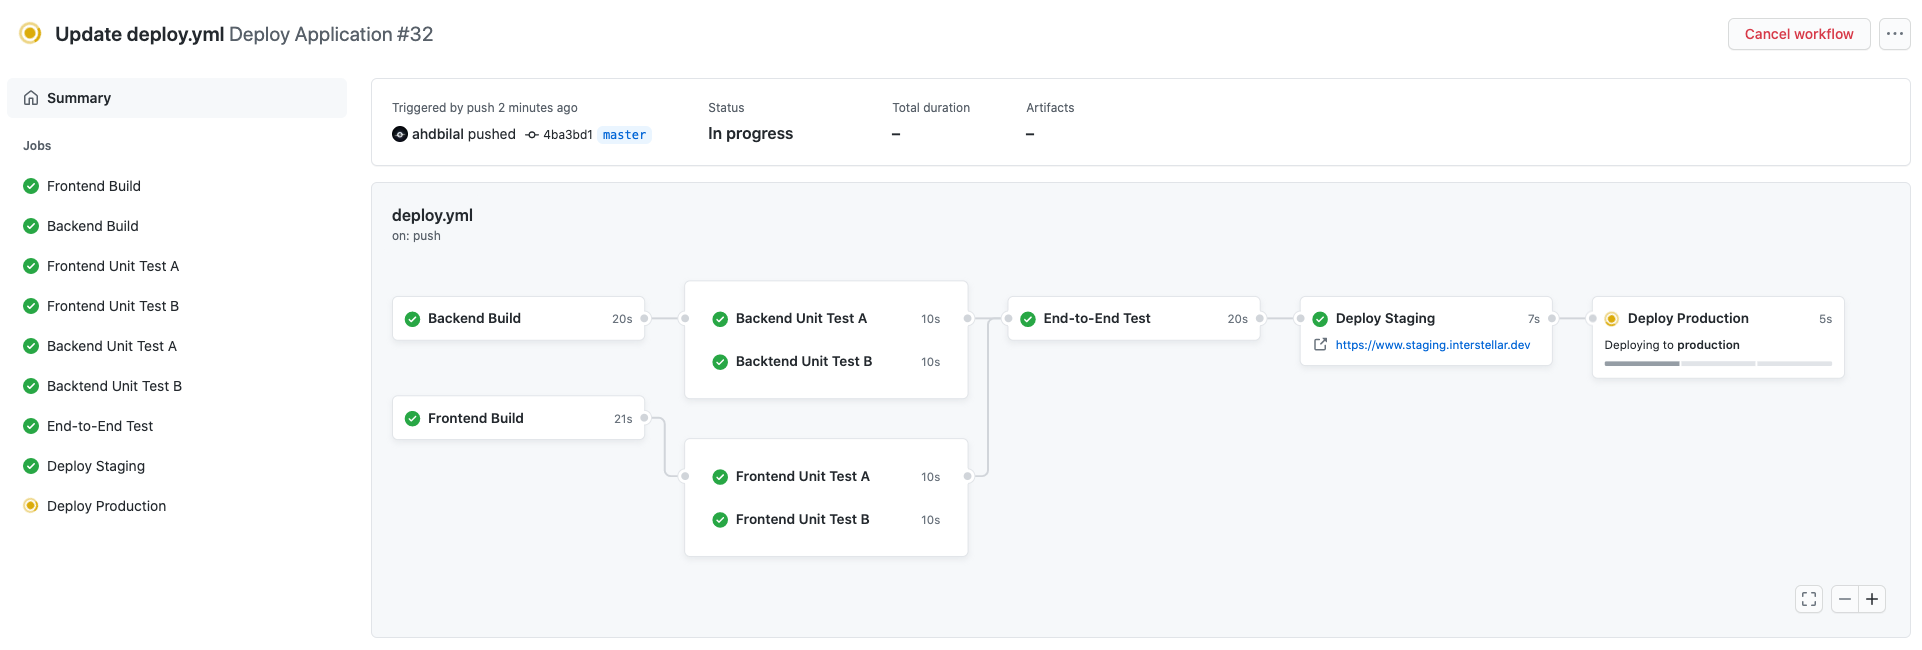Screen dimensions: 1922x650
Task: Zoom in the workflow graph
Action: 1872,599
